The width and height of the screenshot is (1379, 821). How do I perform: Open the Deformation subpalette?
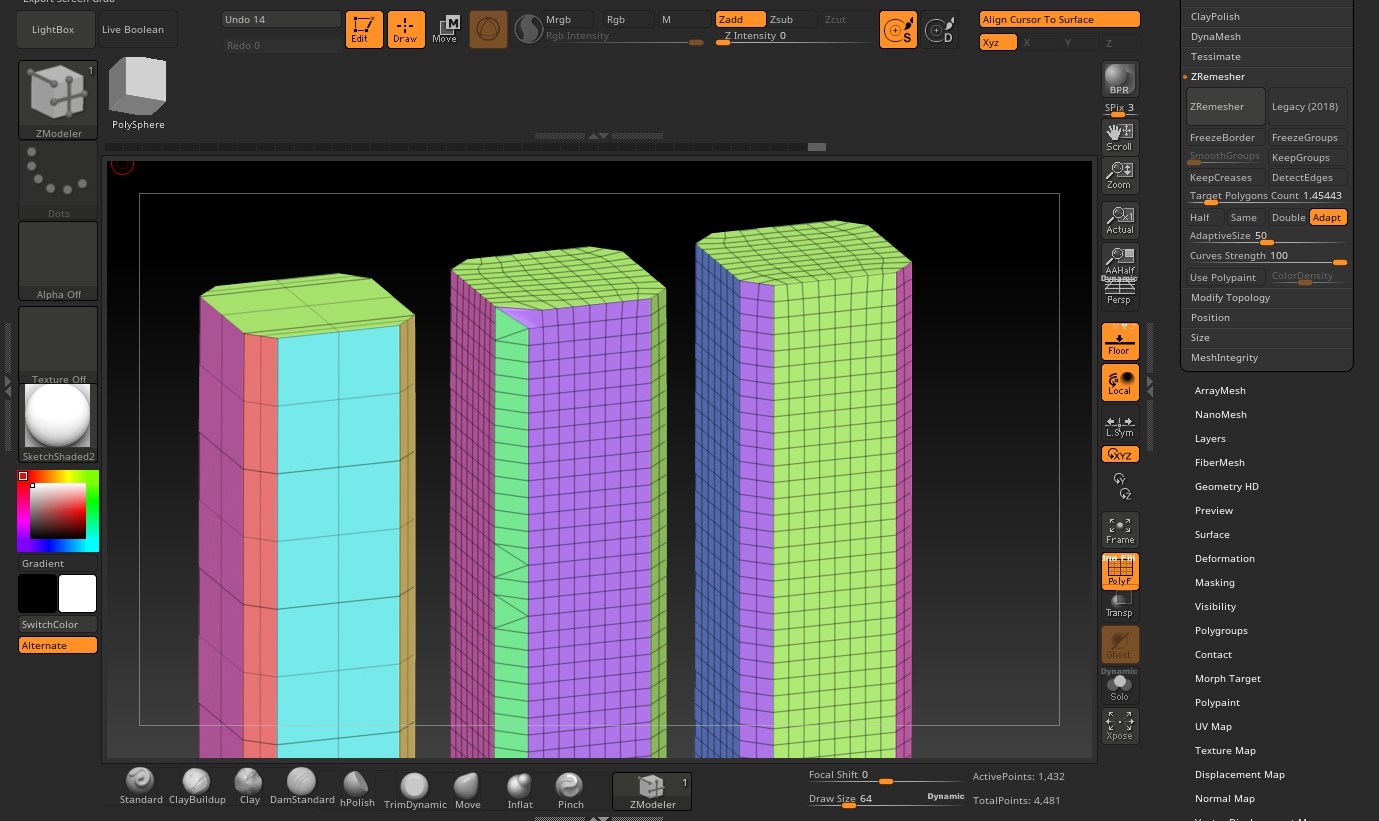click(x=1224, y=559)
